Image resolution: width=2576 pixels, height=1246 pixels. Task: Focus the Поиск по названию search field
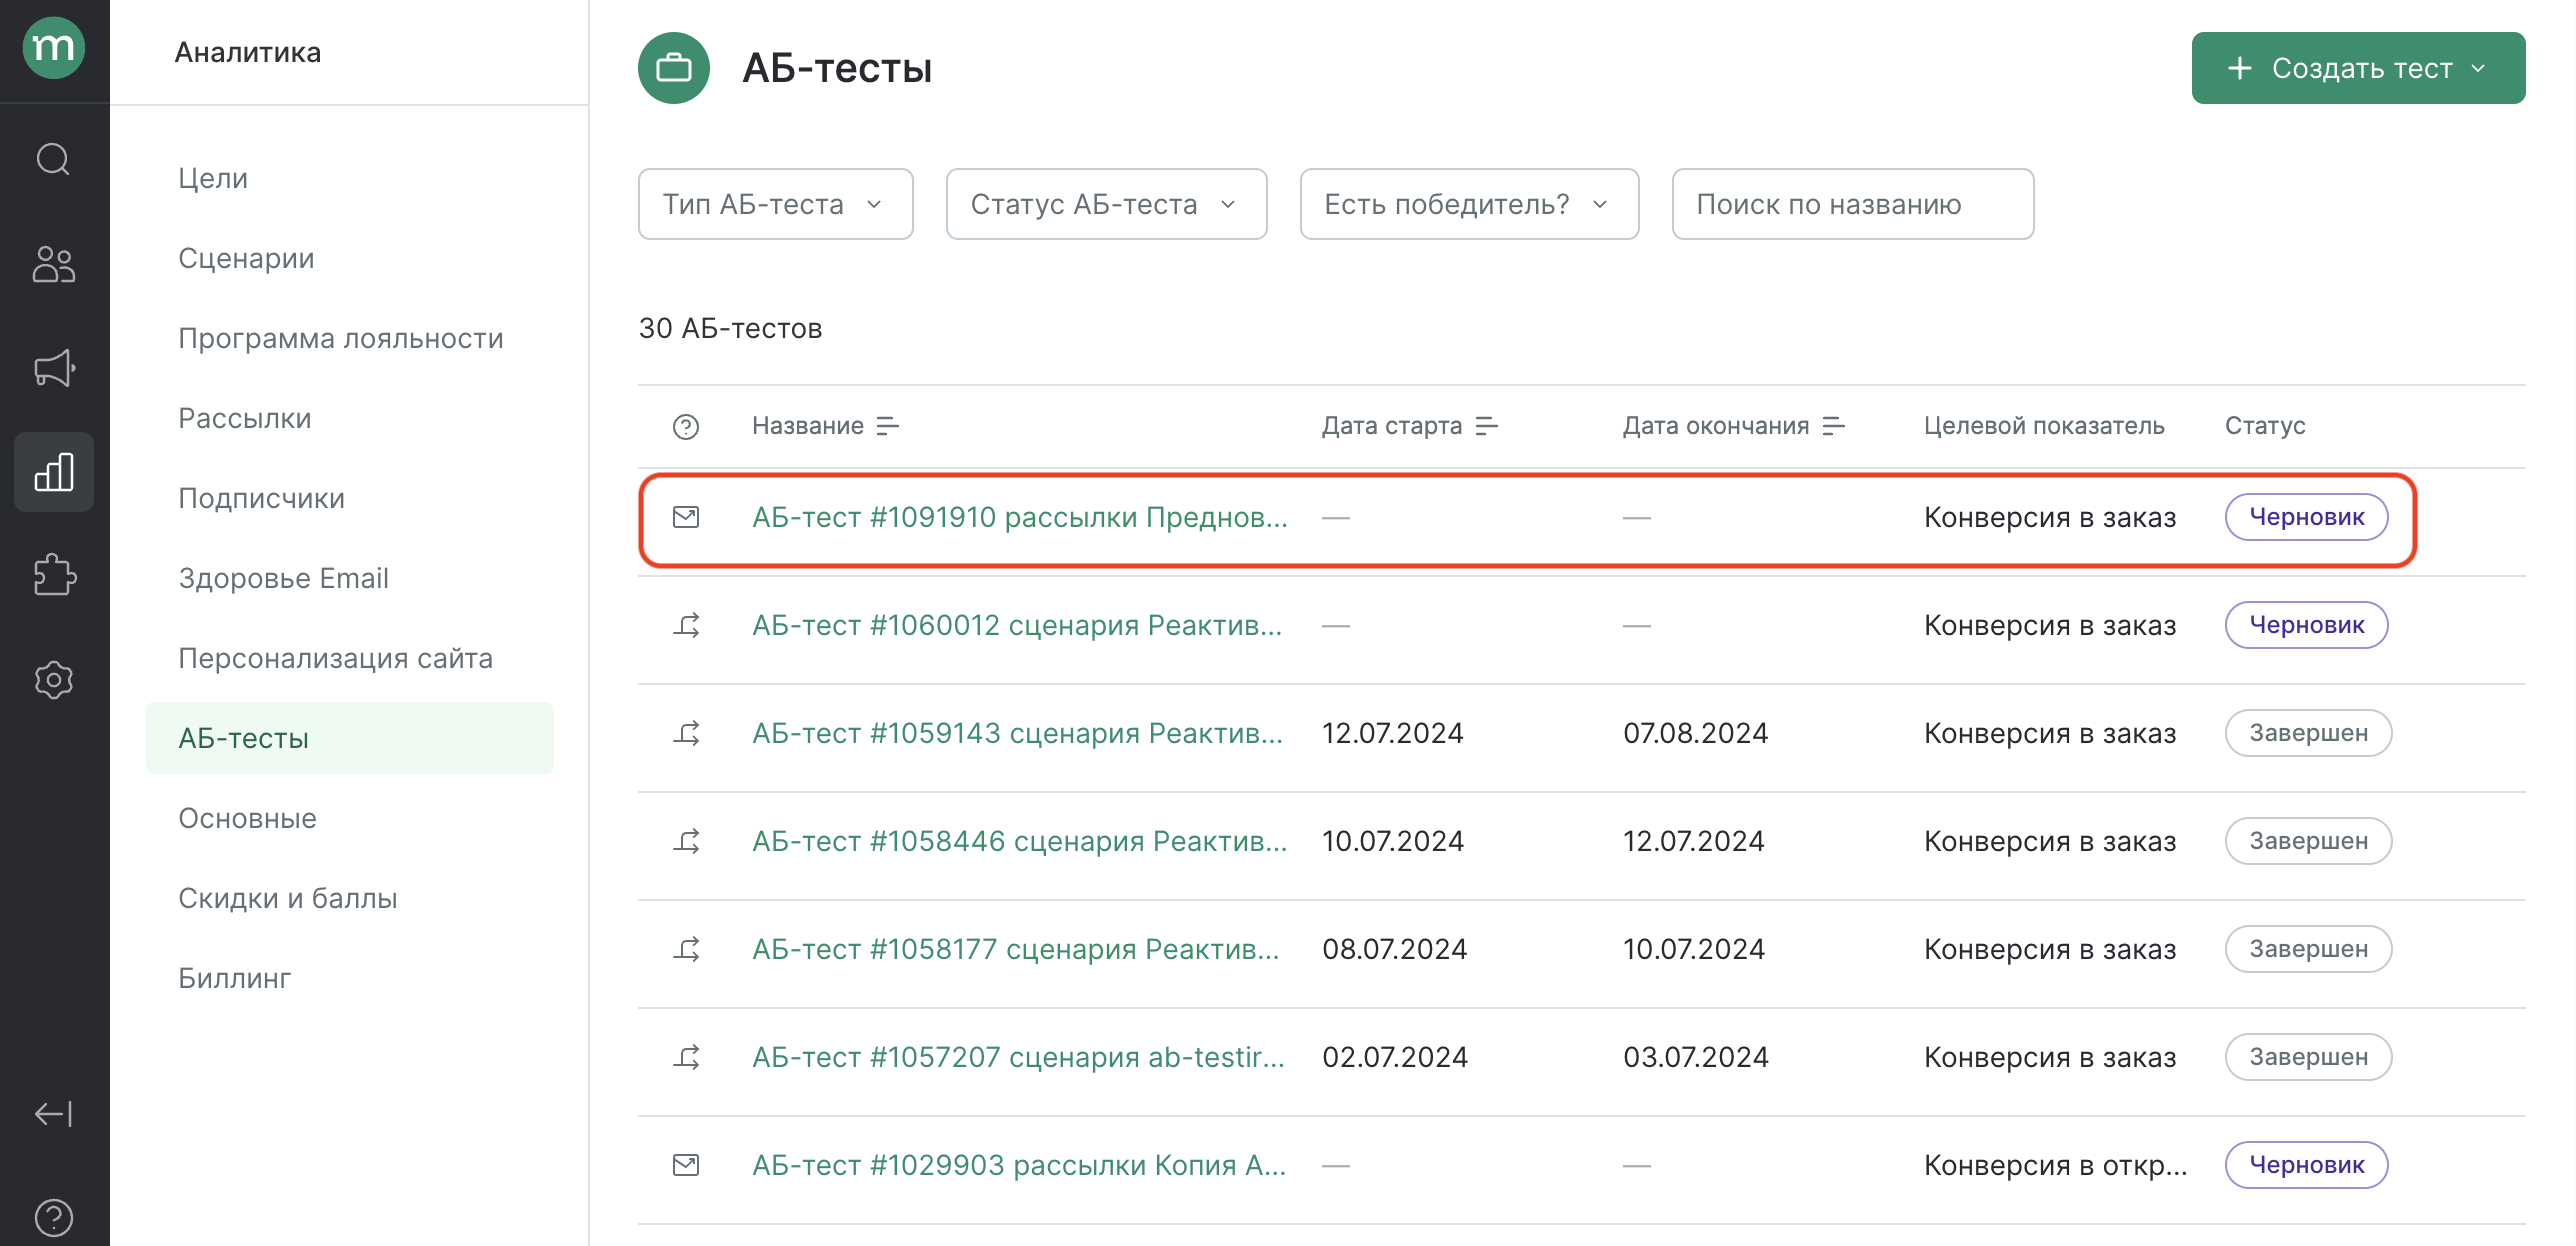[1853, 204]
